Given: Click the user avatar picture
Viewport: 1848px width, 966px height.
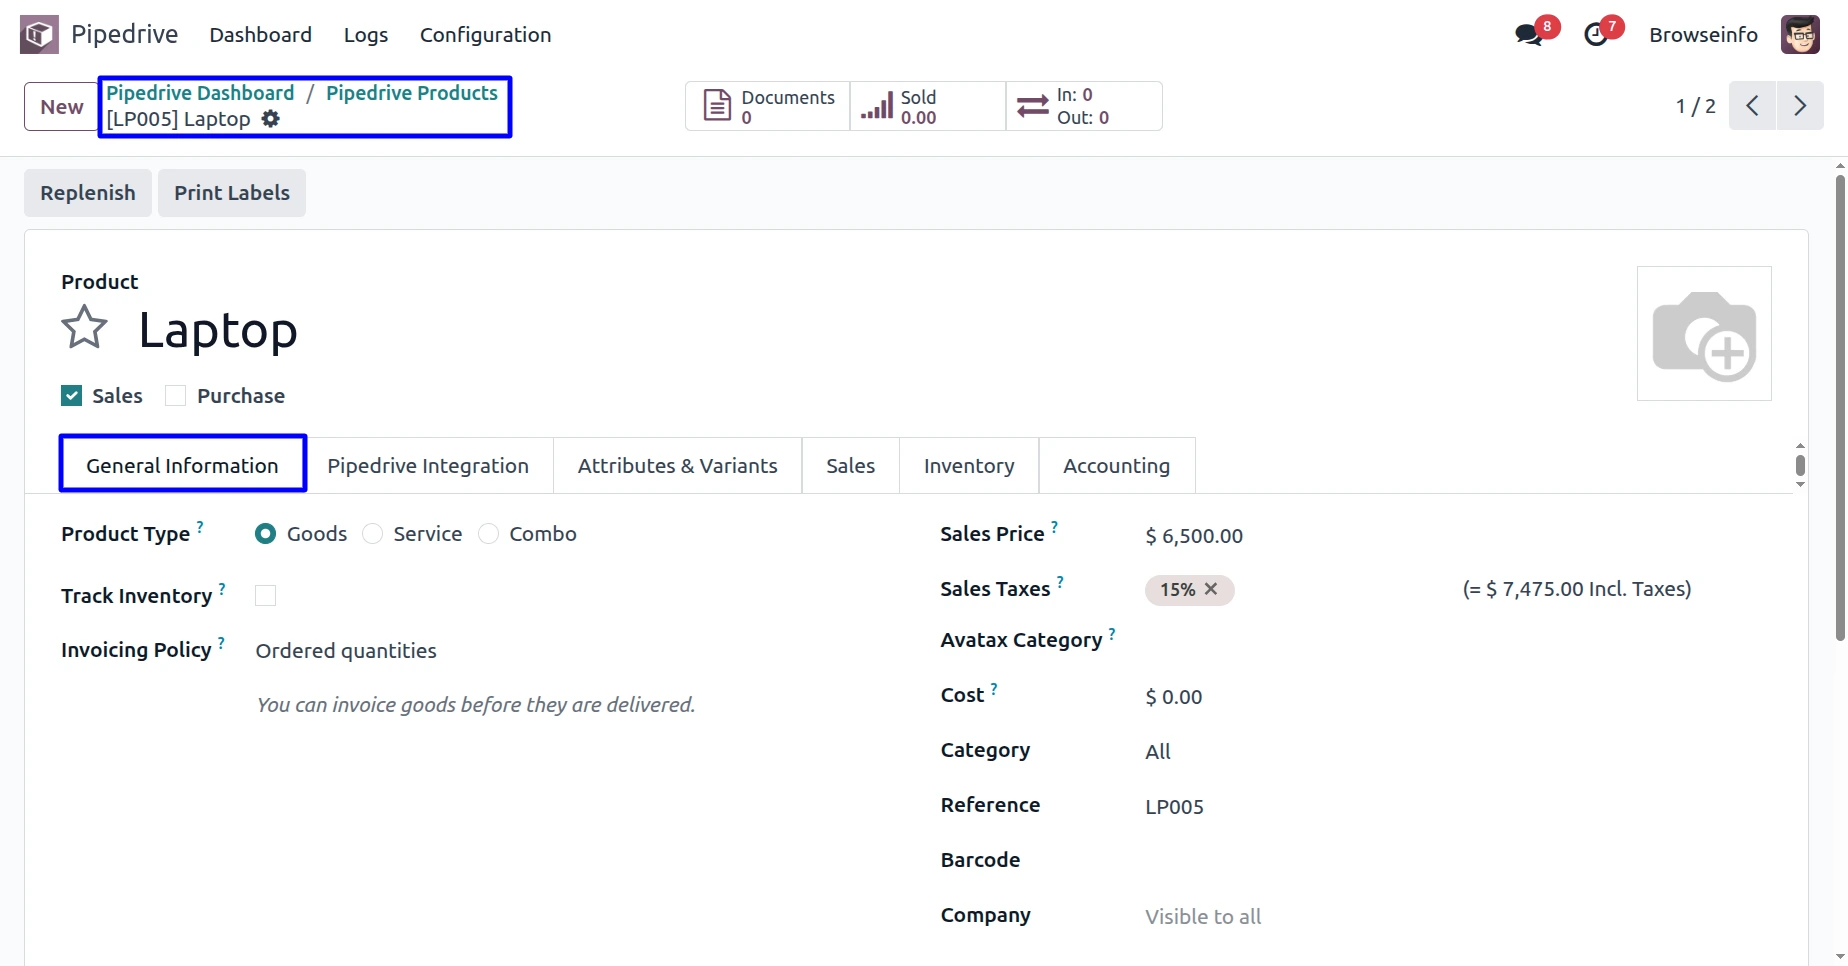Looking at the screenshot, I should 1800,35.
